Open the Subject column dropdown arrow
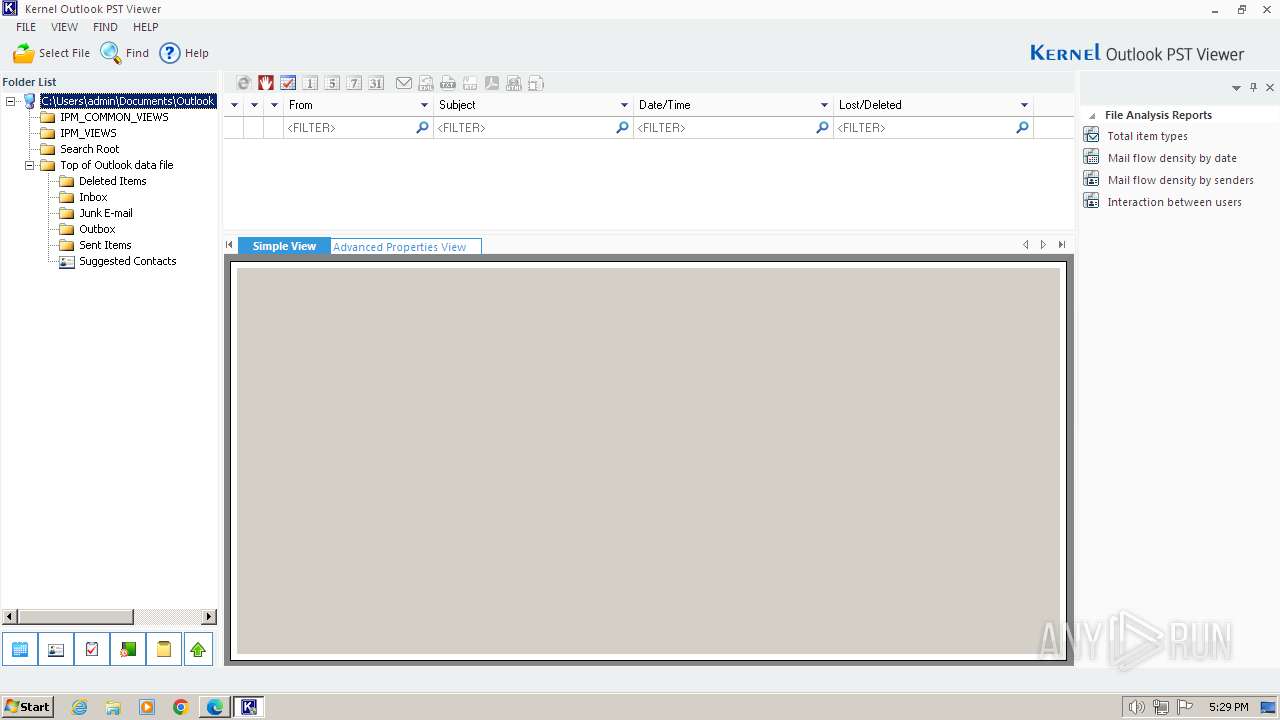The height and width of the screenshot is (720, 1280). (624, 105)
